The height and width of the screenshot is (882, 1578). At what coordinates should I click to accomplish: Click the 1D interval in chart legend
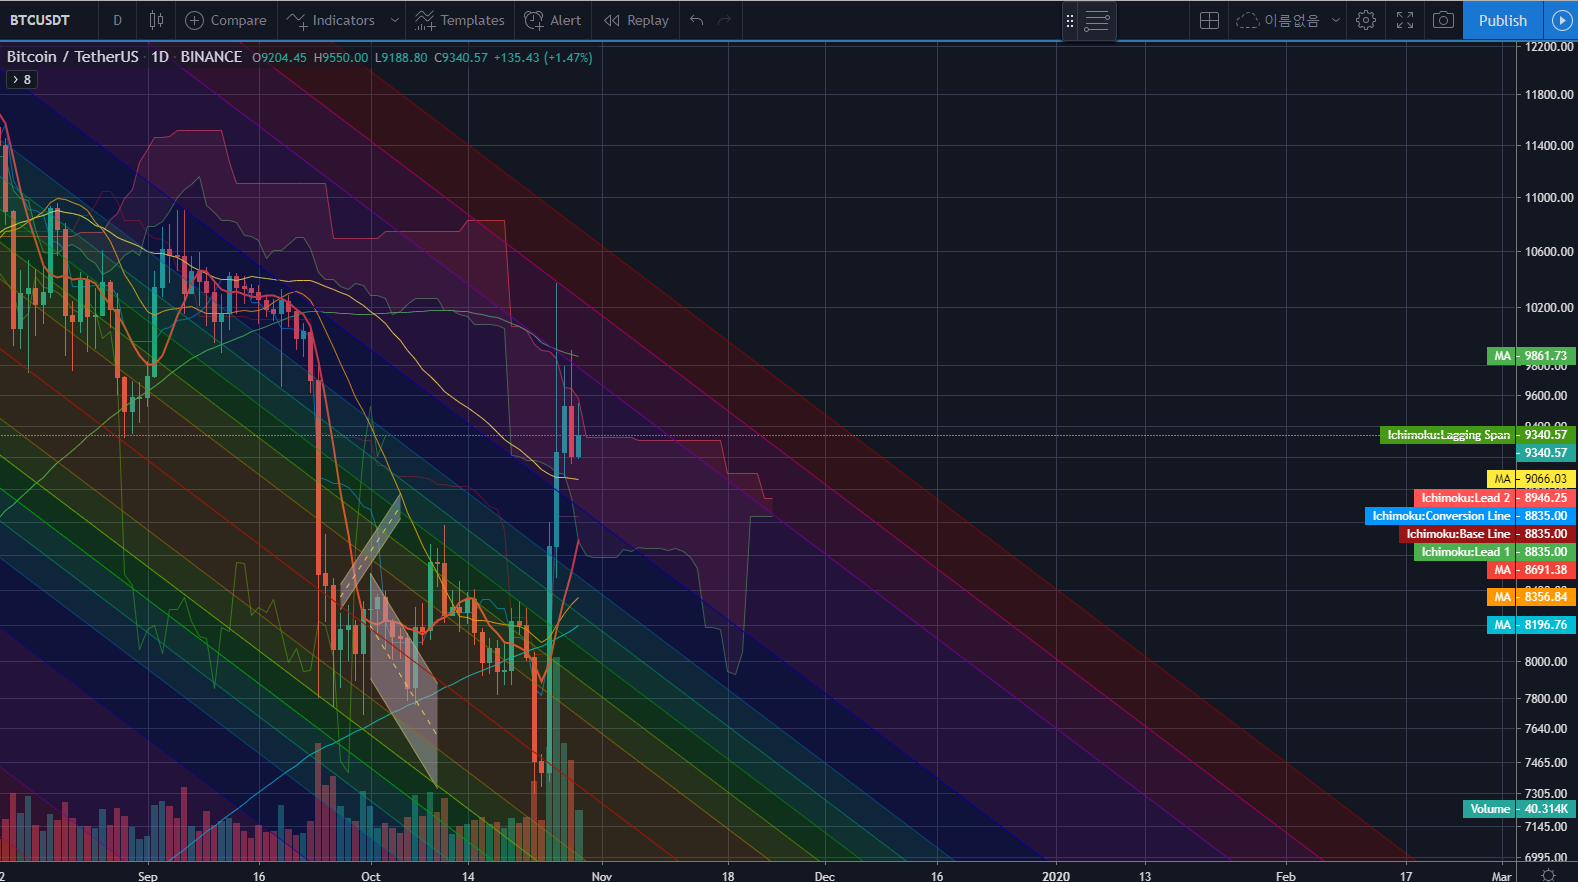[160, 57]
